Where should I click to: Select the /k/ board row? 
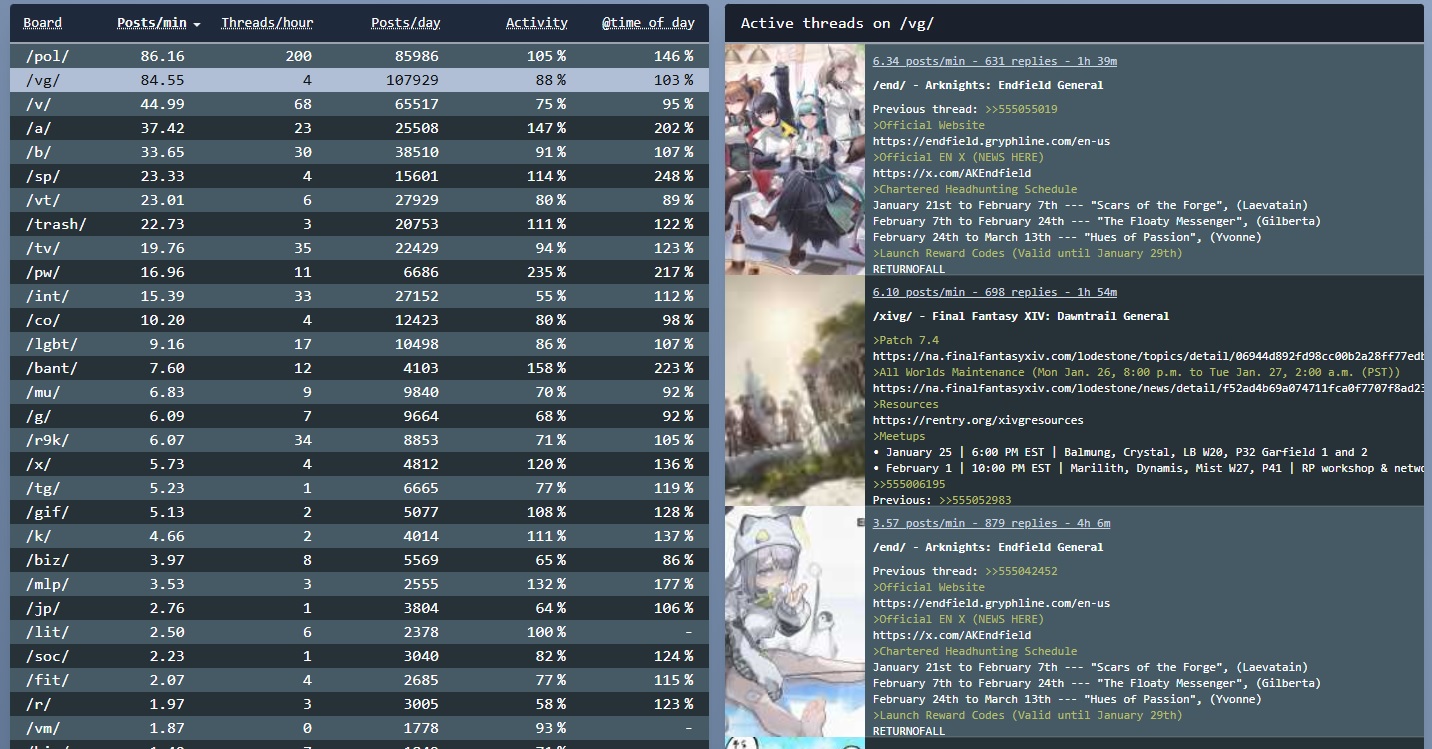coord(359,536)
